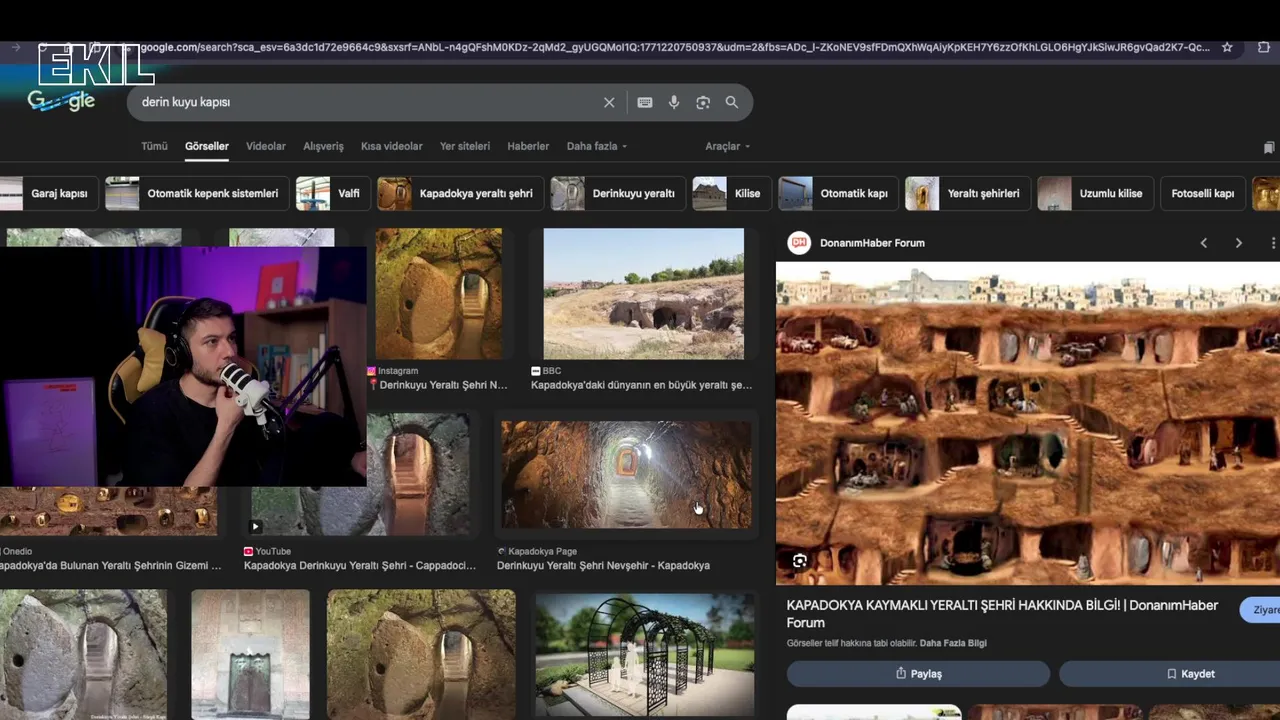Open the on-screen keyboard input tool
Screen dimensions: 1280x720
pyautogui.click(x=645, y=102)
